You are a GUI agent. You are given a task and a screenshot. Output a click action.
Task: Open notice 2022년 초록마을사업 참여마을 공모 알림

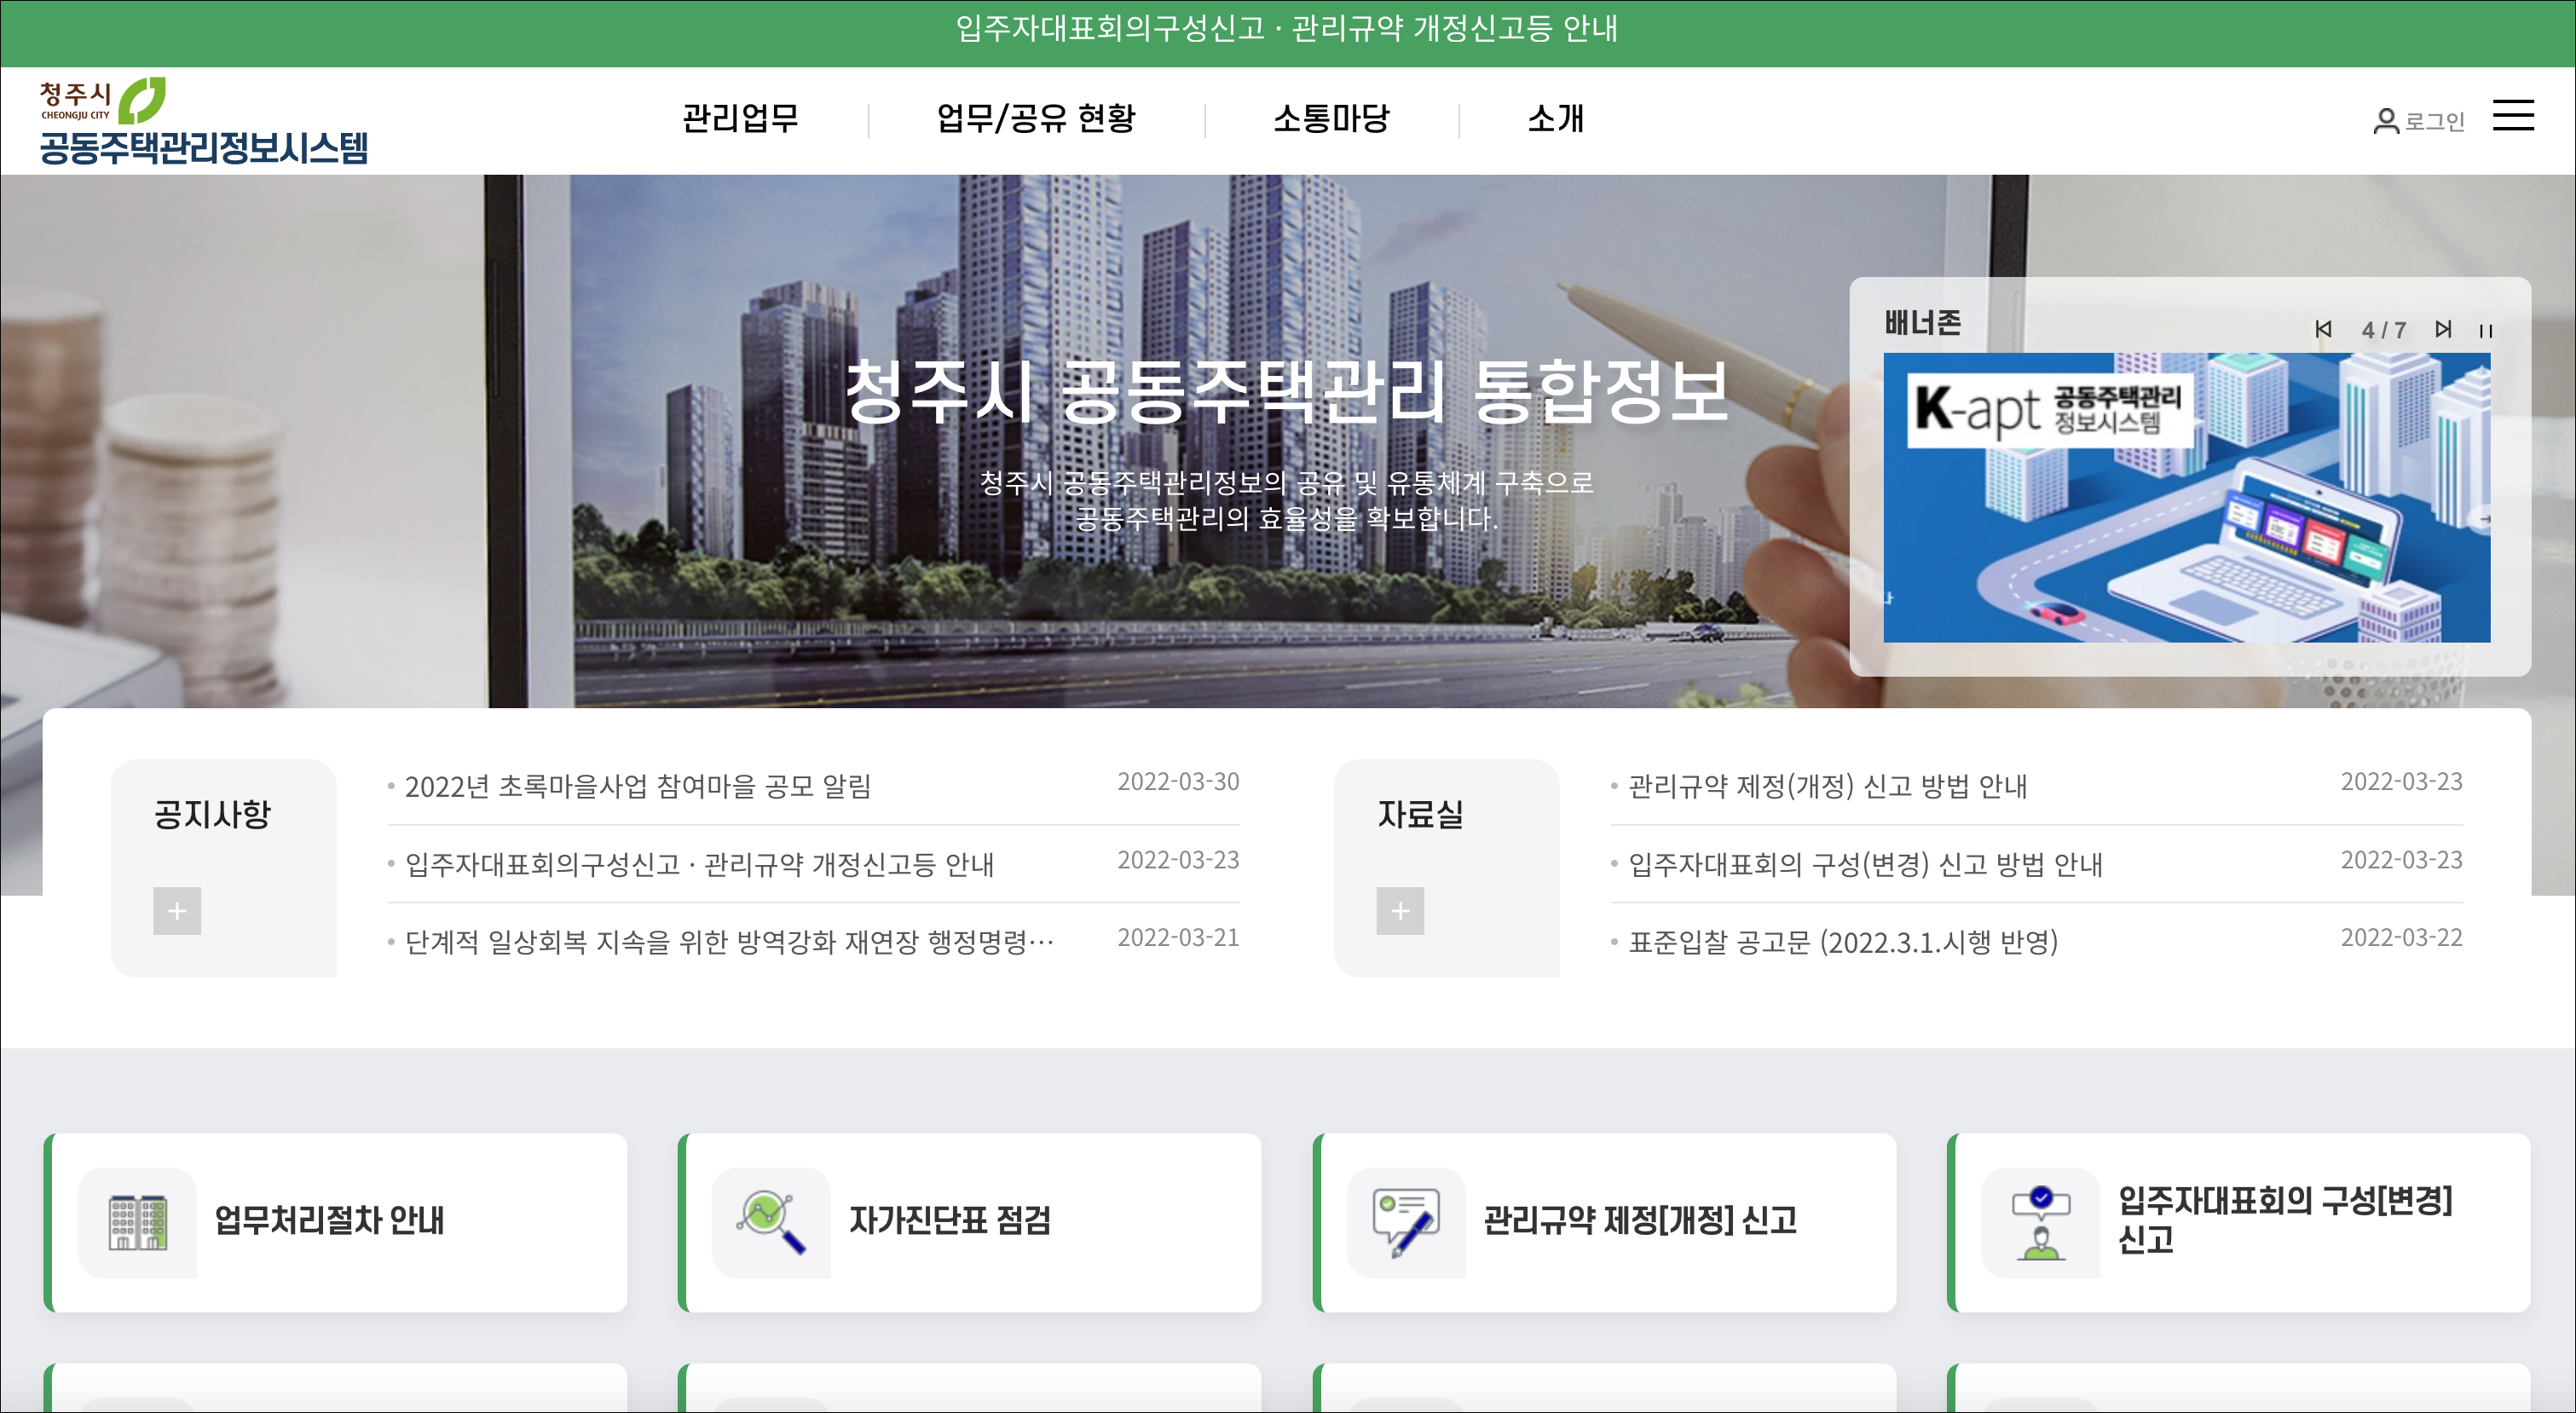coord(638,786)
